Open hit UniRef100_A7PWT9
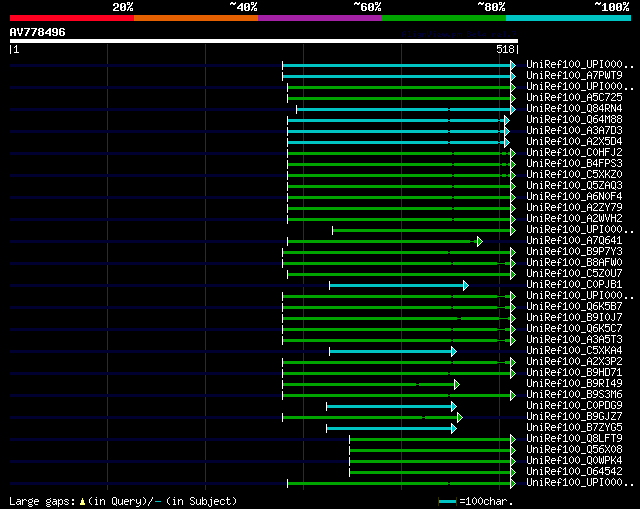 point(574,76)
